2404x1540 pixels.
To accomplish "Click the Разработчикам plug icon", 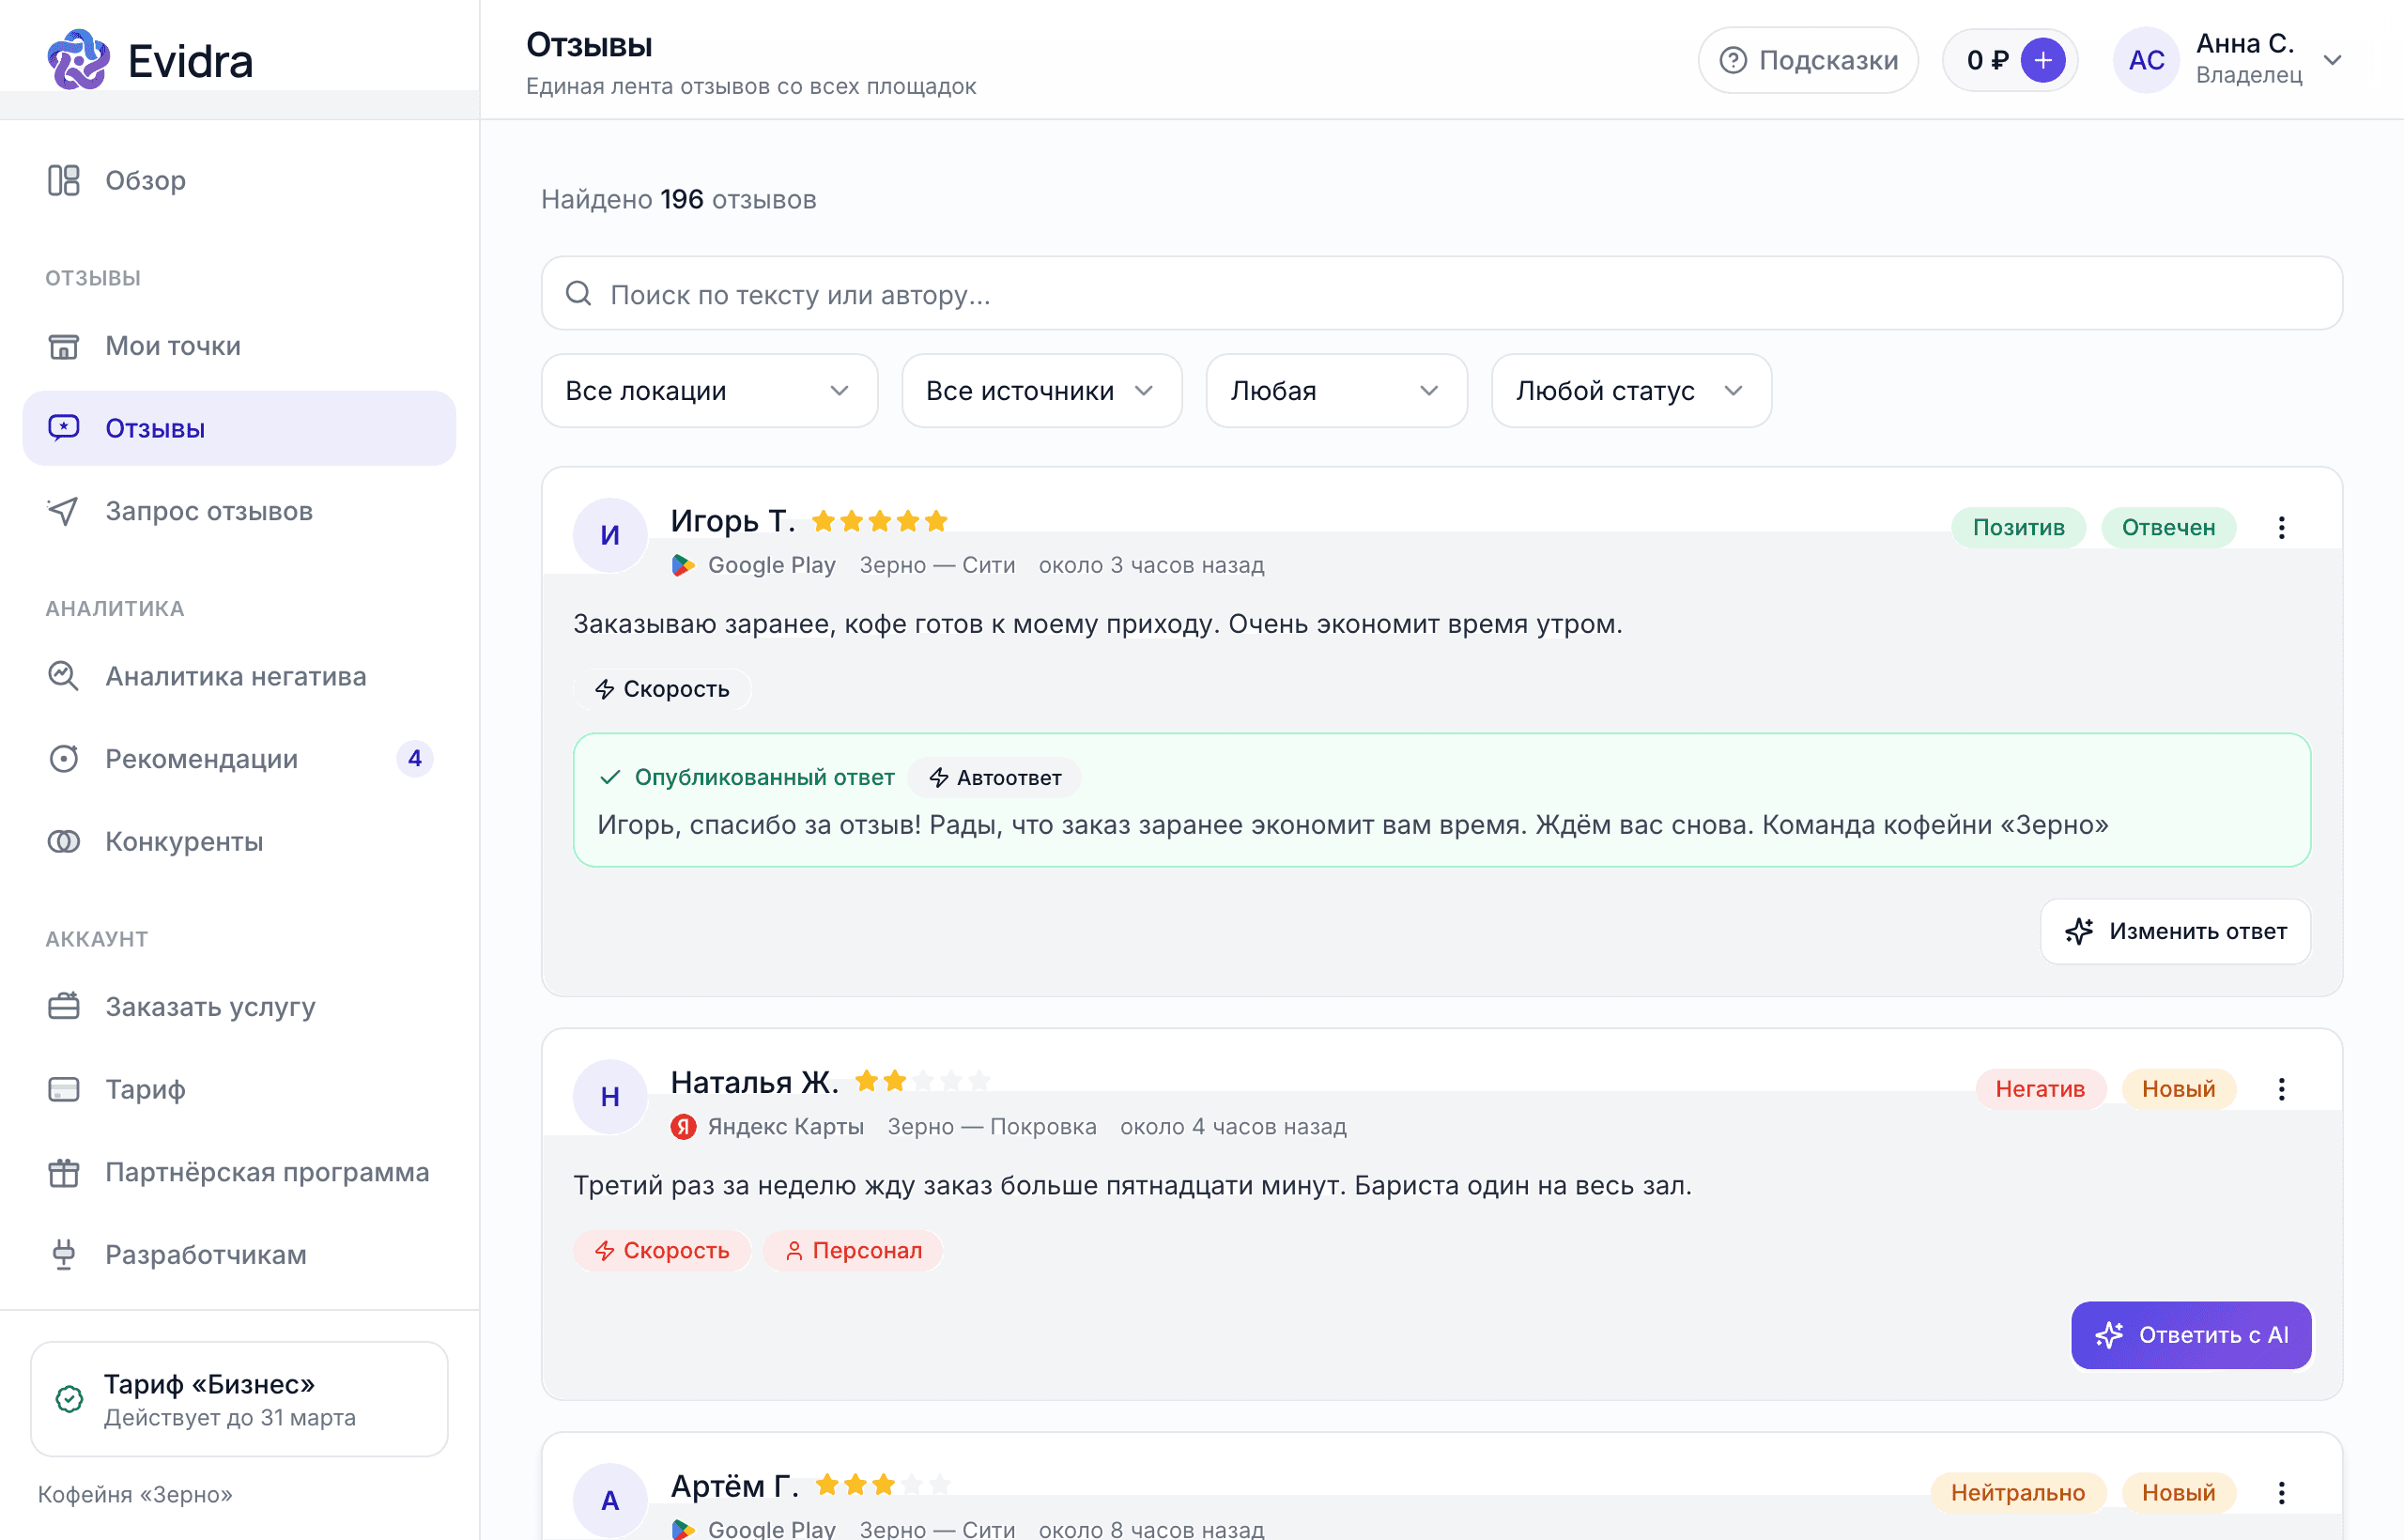I will point(64,1255).
